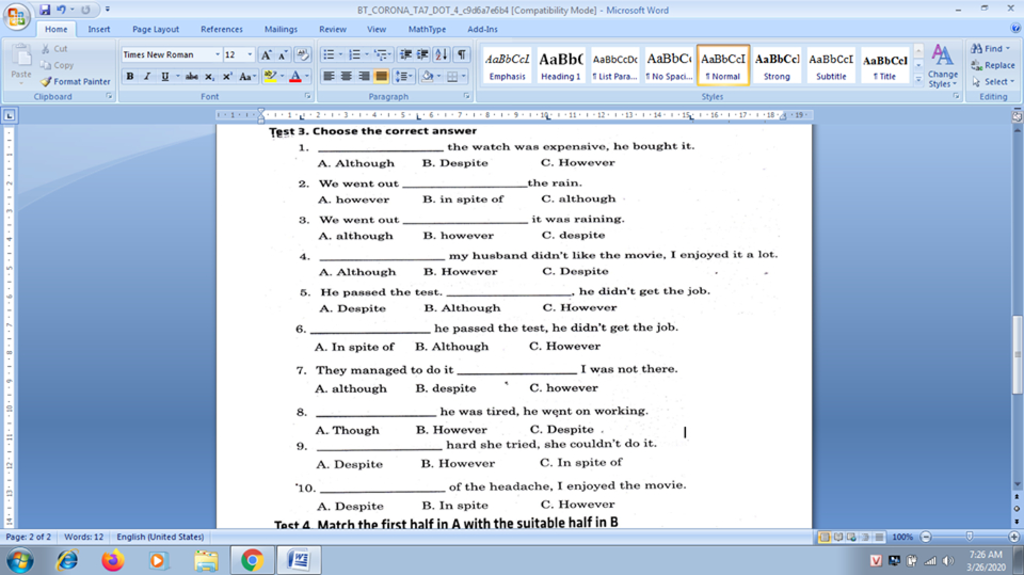This screenshot has width=1024, height=575.
Task: Apply superscript formatting
Action: pos(227,76)
